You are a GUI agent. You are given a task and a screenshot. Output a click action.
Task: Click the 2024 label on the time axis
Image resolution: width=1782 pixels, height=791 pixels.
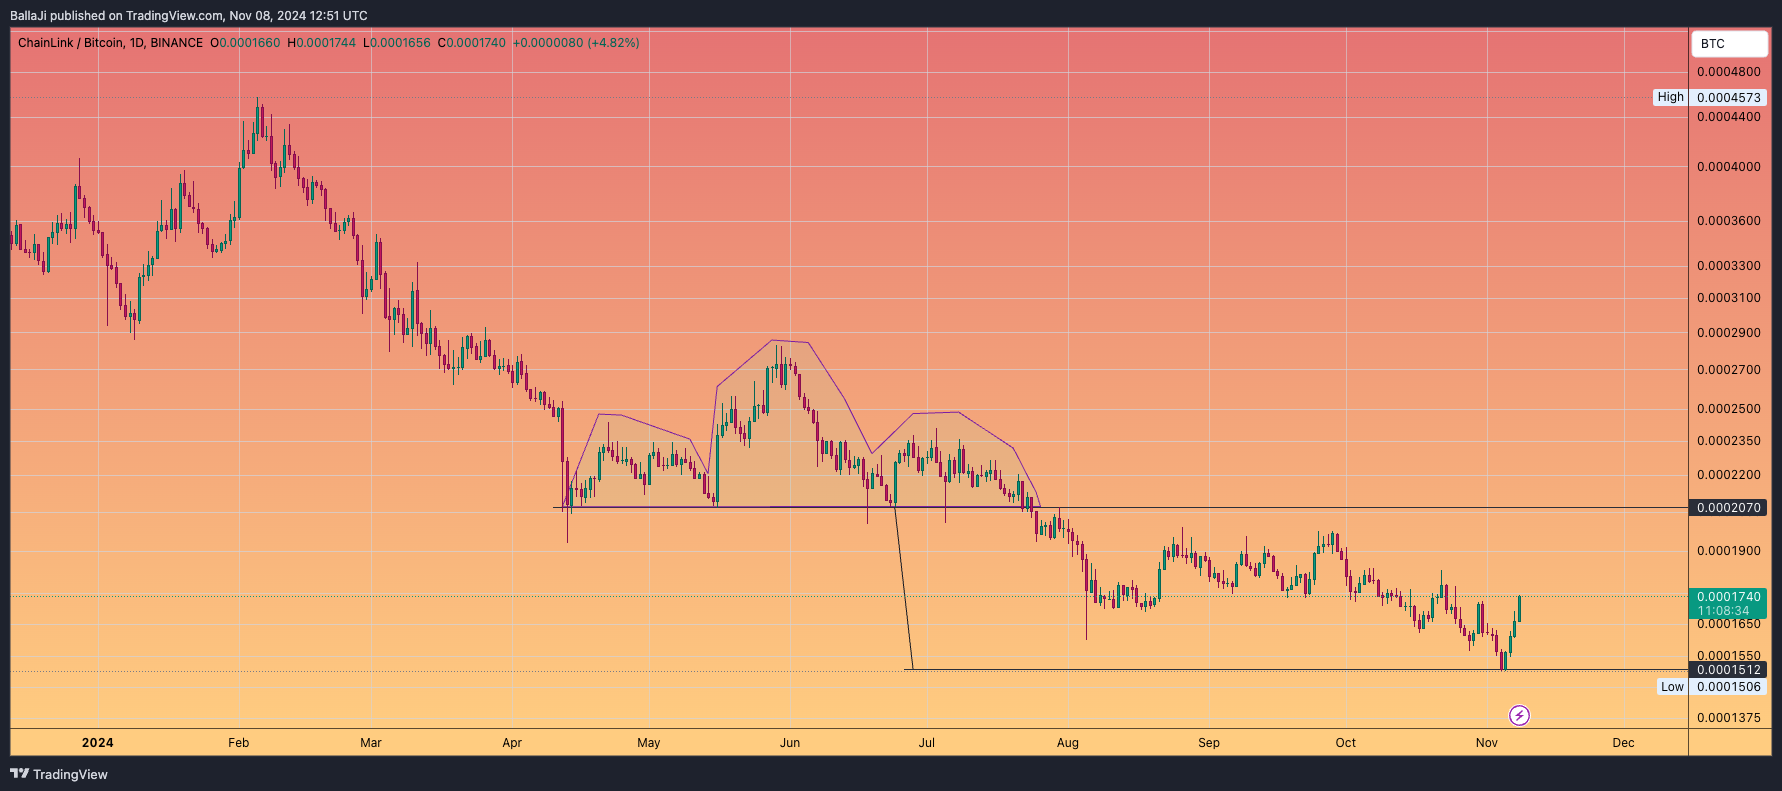[x=97, y=742]
